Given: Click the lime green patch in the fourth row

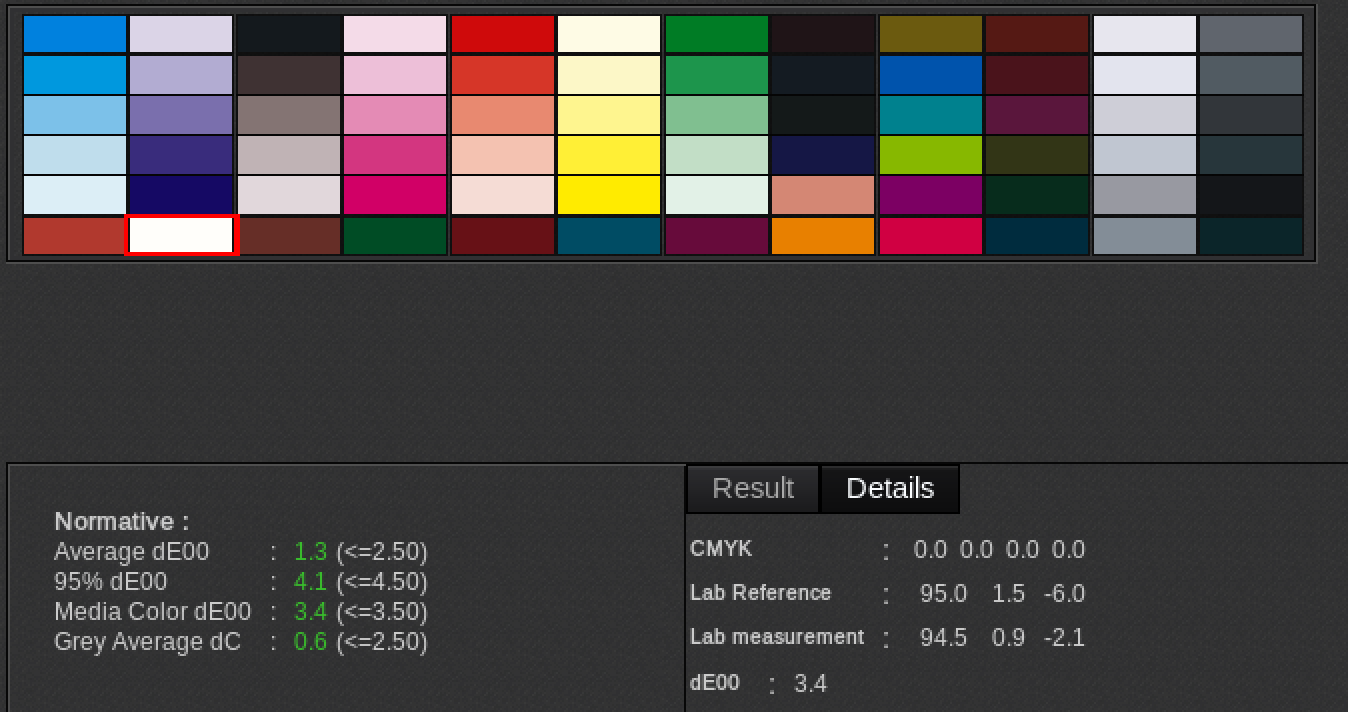Looking at the screenshot, I should coord(930,154).
